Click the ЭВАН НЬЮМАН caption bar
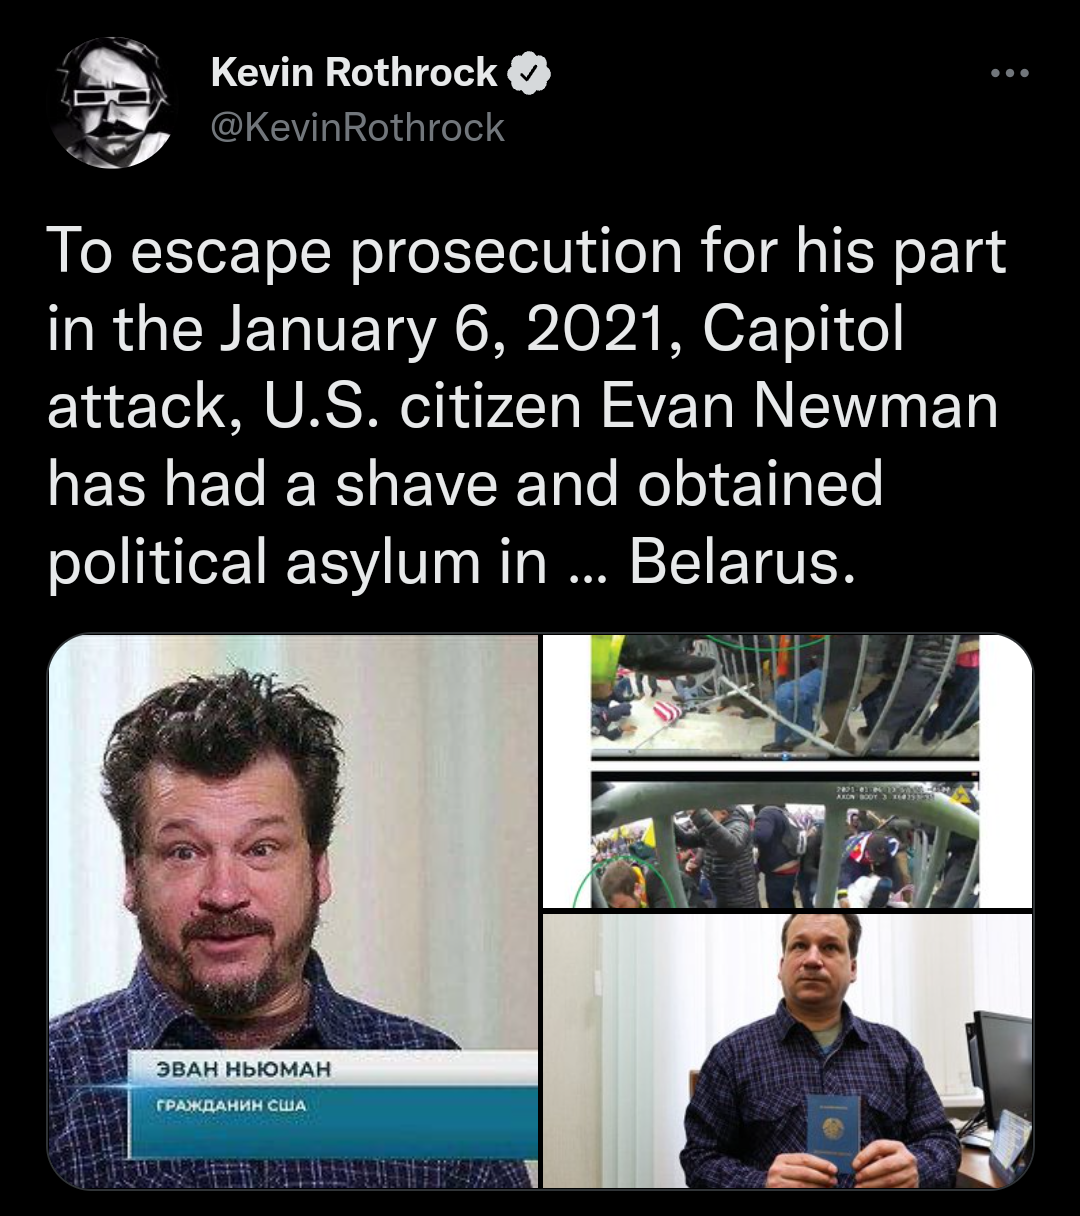The width and height of the screenshot is (1080, 1216). click(331, 1069)
